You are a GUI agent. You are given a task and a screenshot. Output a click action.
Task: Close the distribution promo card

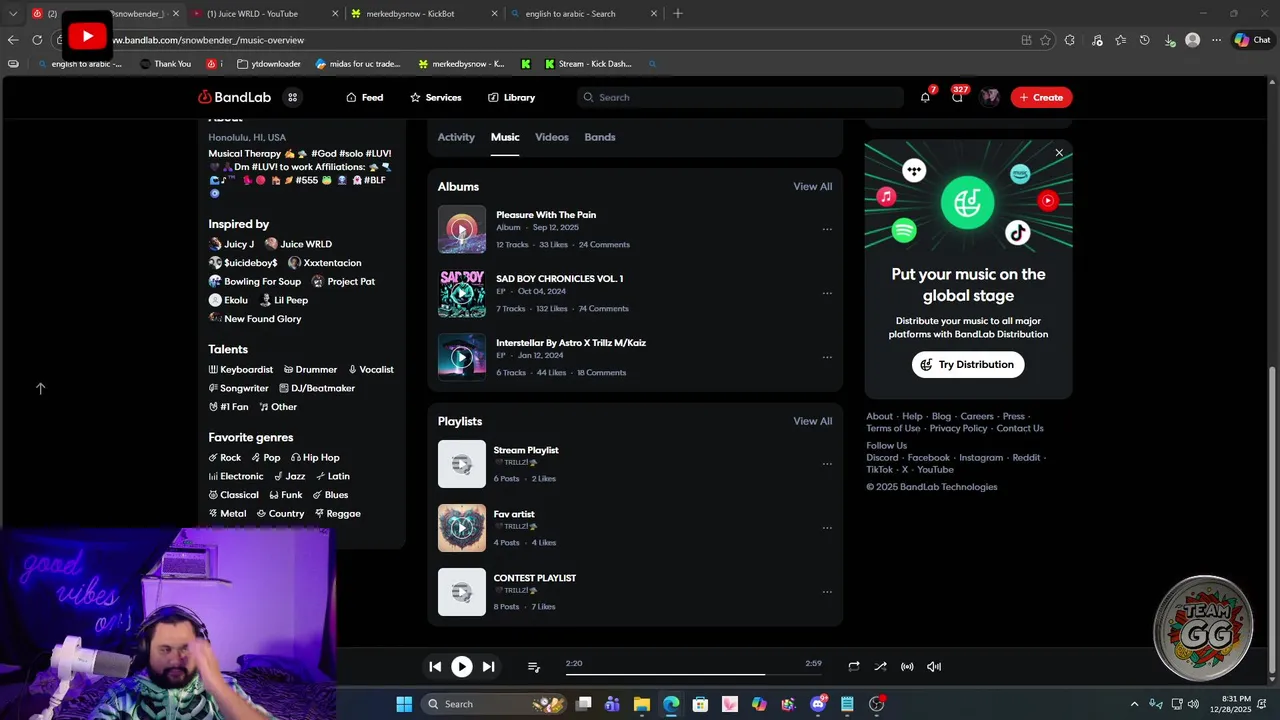point(1059,153)
